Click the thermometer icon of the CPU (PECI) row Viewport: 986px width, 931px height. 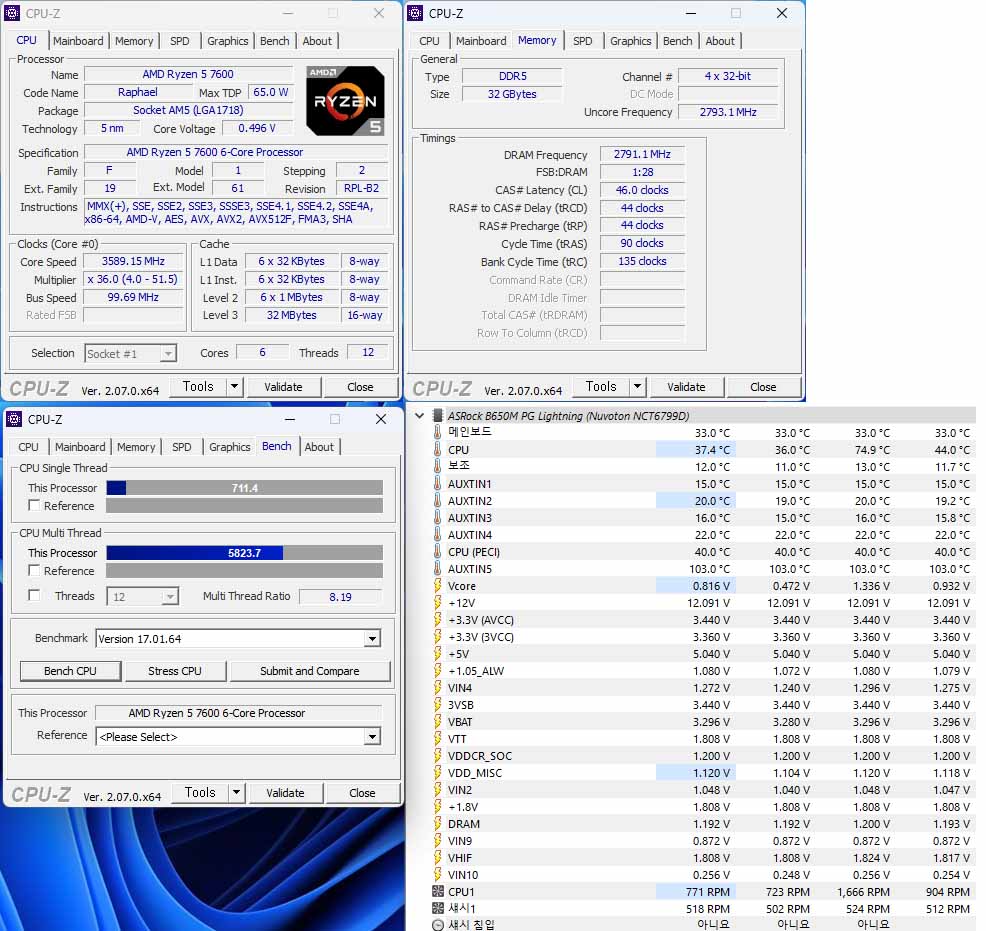437,551
